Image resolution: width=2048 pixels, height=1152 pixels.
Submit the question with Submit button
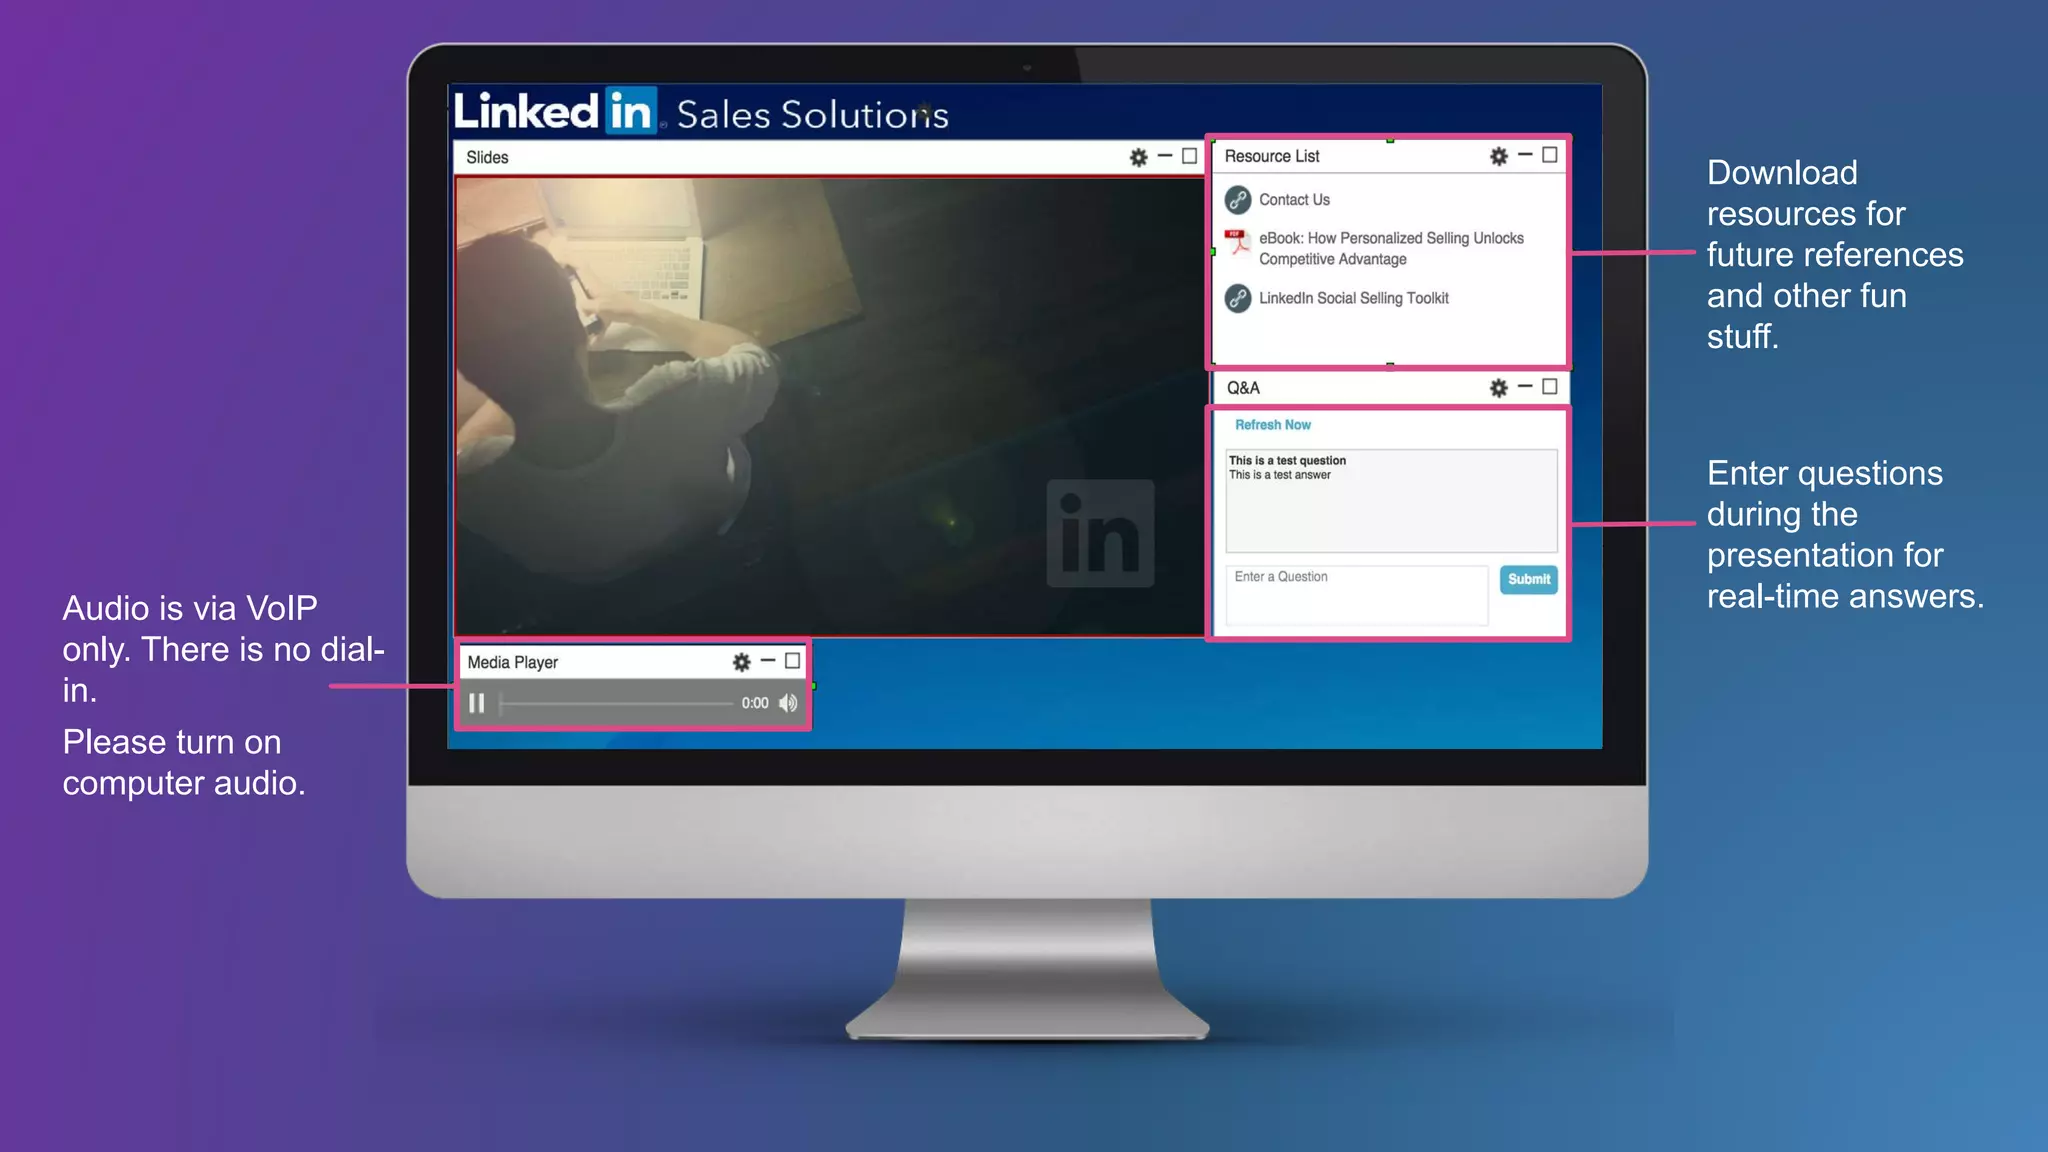1528,579
